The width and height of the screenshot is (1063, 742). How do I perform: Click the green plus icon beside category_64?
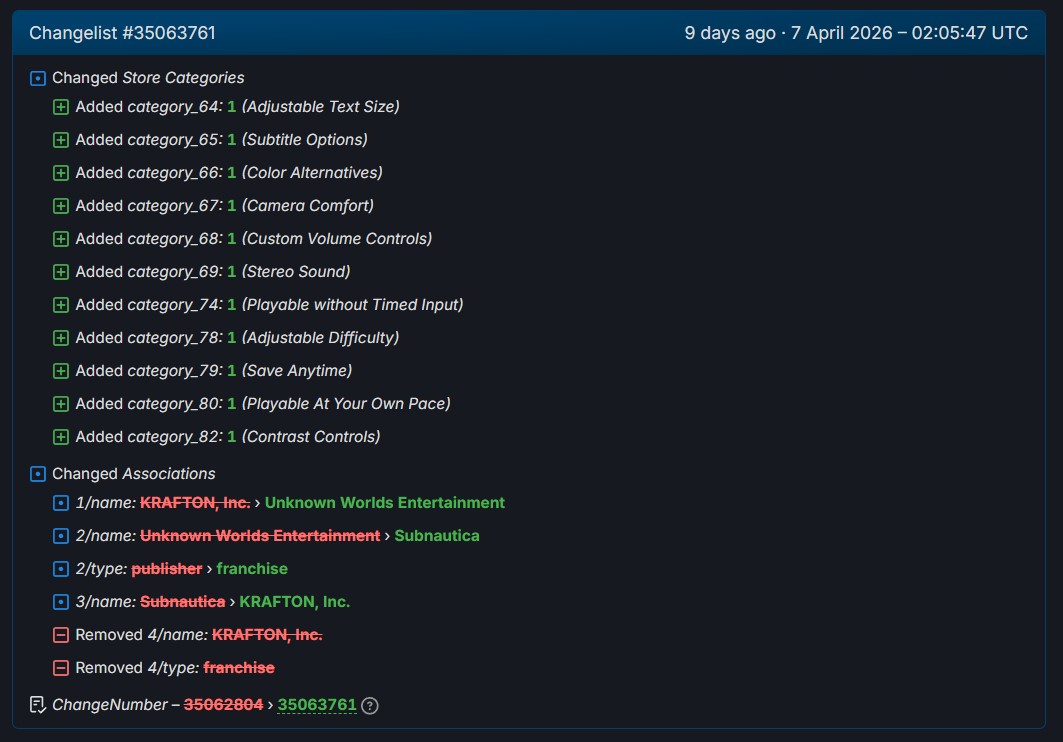click(61, 107)
